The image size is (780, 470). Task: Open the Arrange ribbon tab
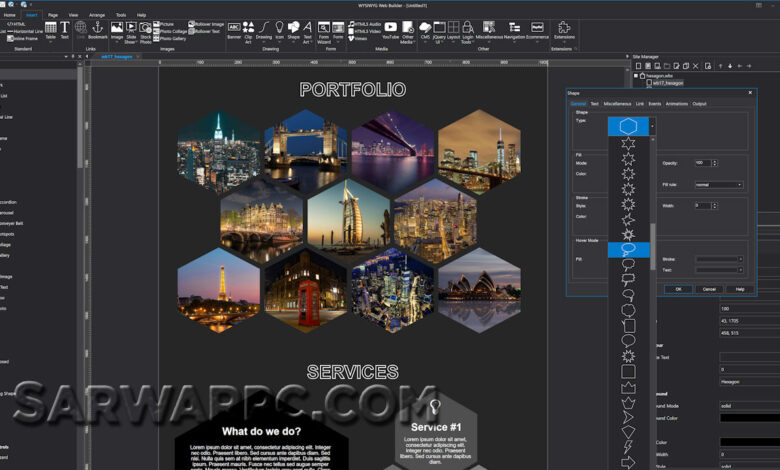[x=97, y=15]
